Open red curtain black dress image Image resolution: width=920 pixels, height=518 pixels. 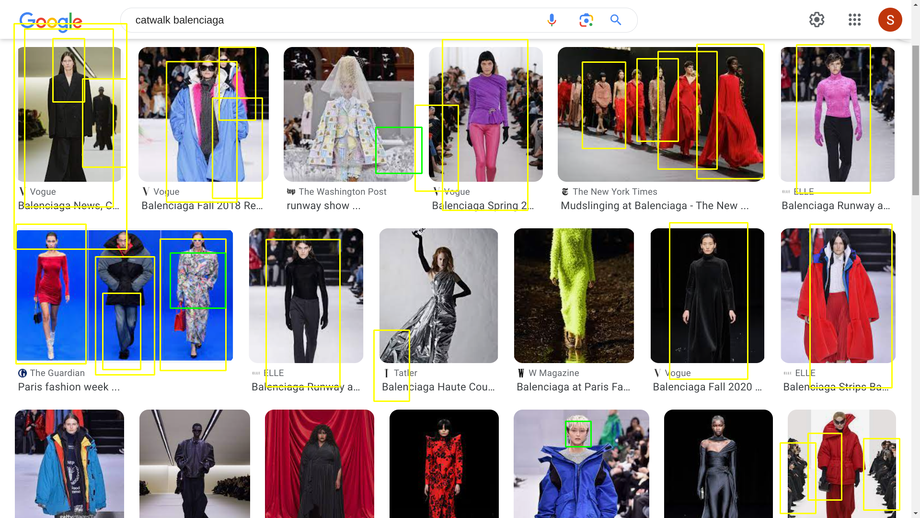click(x=319, y=463)
